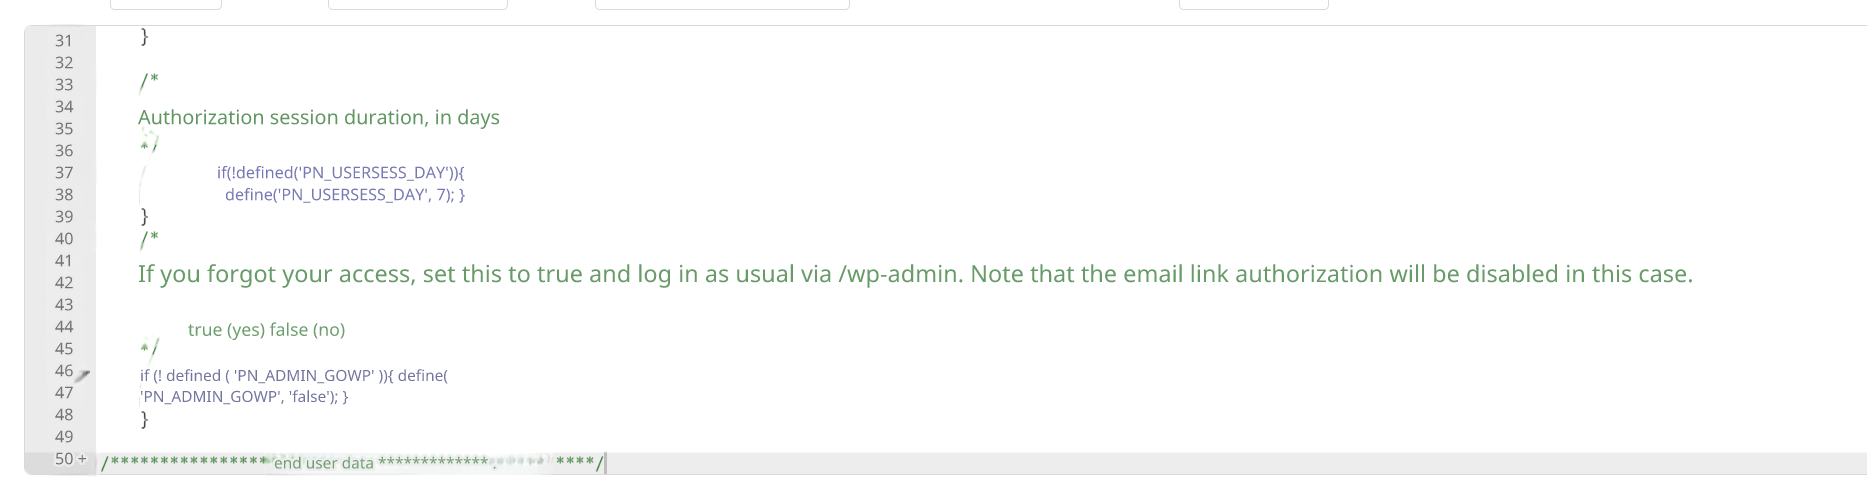Image resolution: width=1867 pixels, height=485 pixels.
Task: Select line number 42 in the gutter
Action: tap(64, 283)
